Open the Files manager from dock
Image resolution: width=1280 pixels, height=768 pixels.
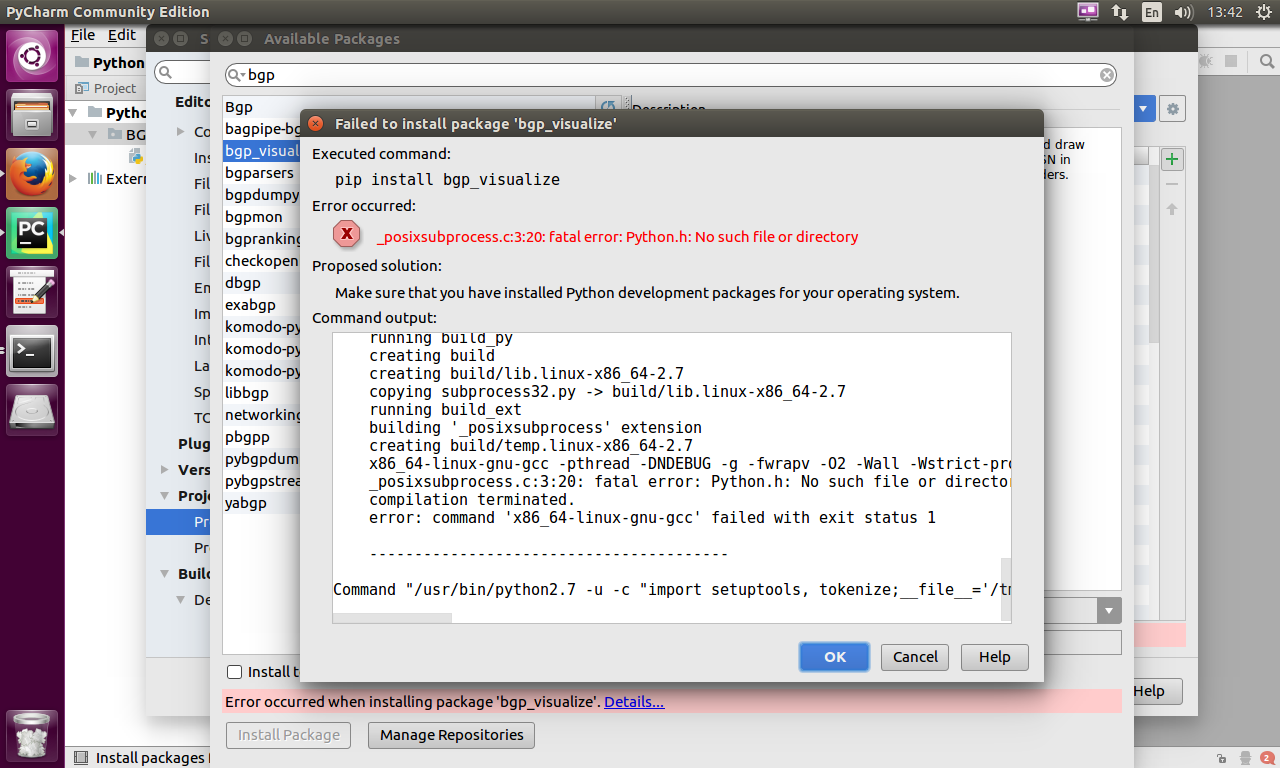(x=32, y=115)
